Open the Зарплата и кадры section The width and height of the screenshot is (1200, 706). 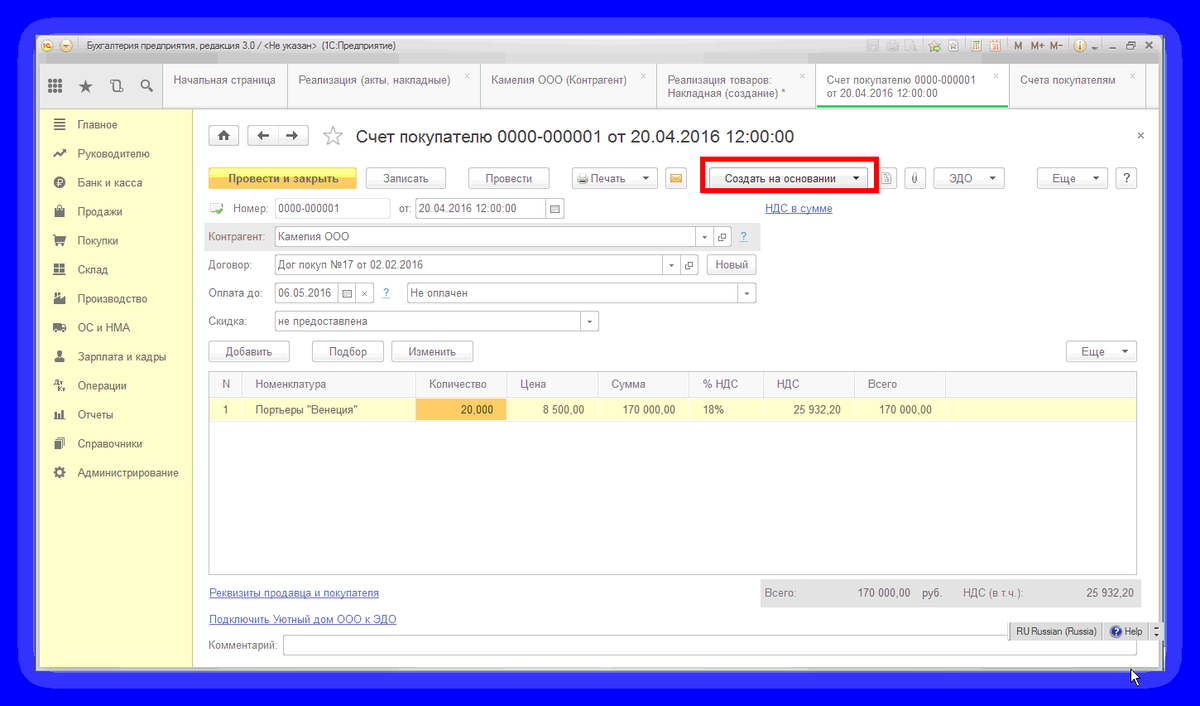(122, 357)
